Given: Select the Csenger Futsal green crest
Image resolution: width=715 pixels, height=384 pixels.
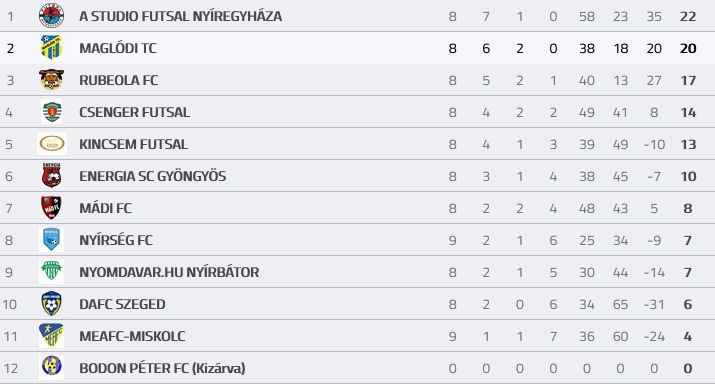Looking at the screenshot, I should pos(52,112).
